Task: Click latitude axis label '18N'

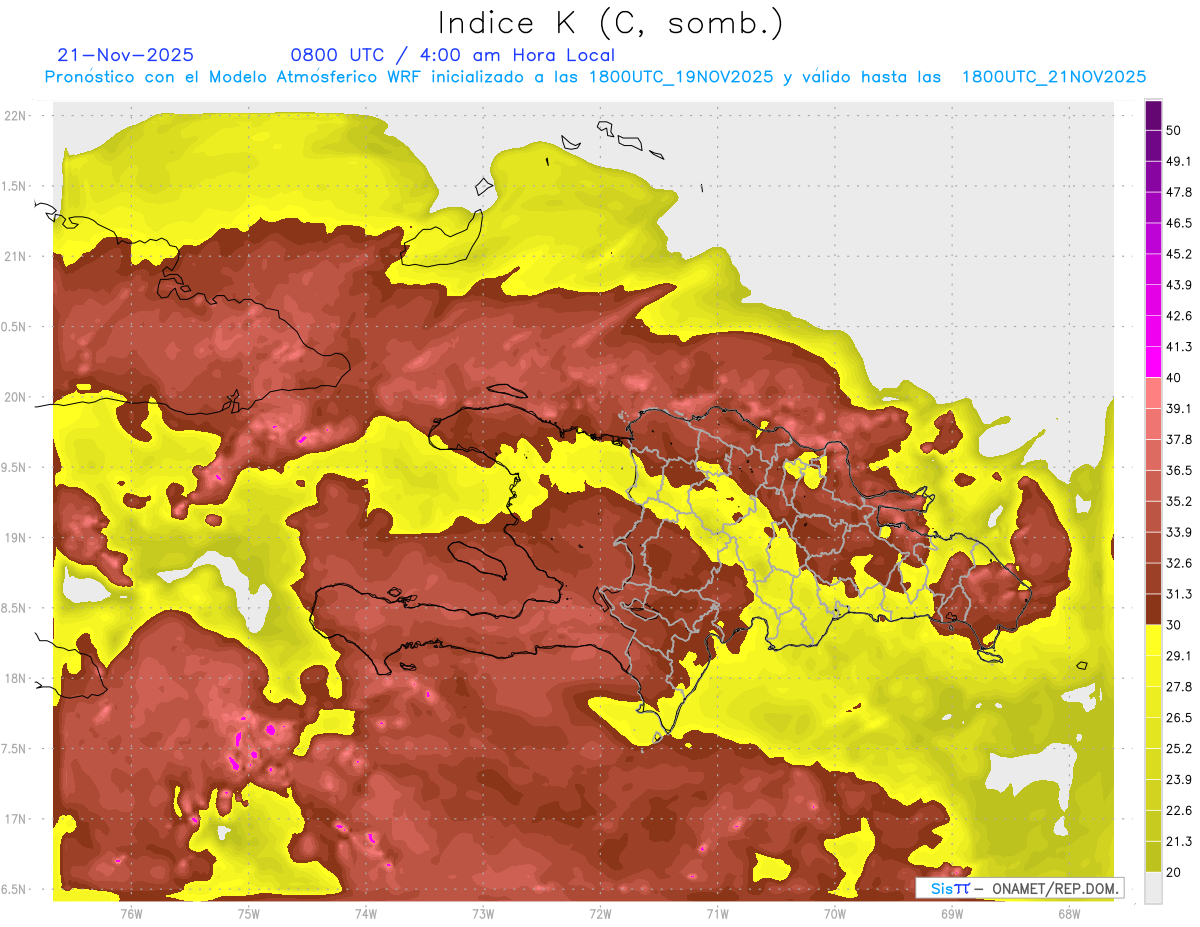Action: tap(17, 679)
